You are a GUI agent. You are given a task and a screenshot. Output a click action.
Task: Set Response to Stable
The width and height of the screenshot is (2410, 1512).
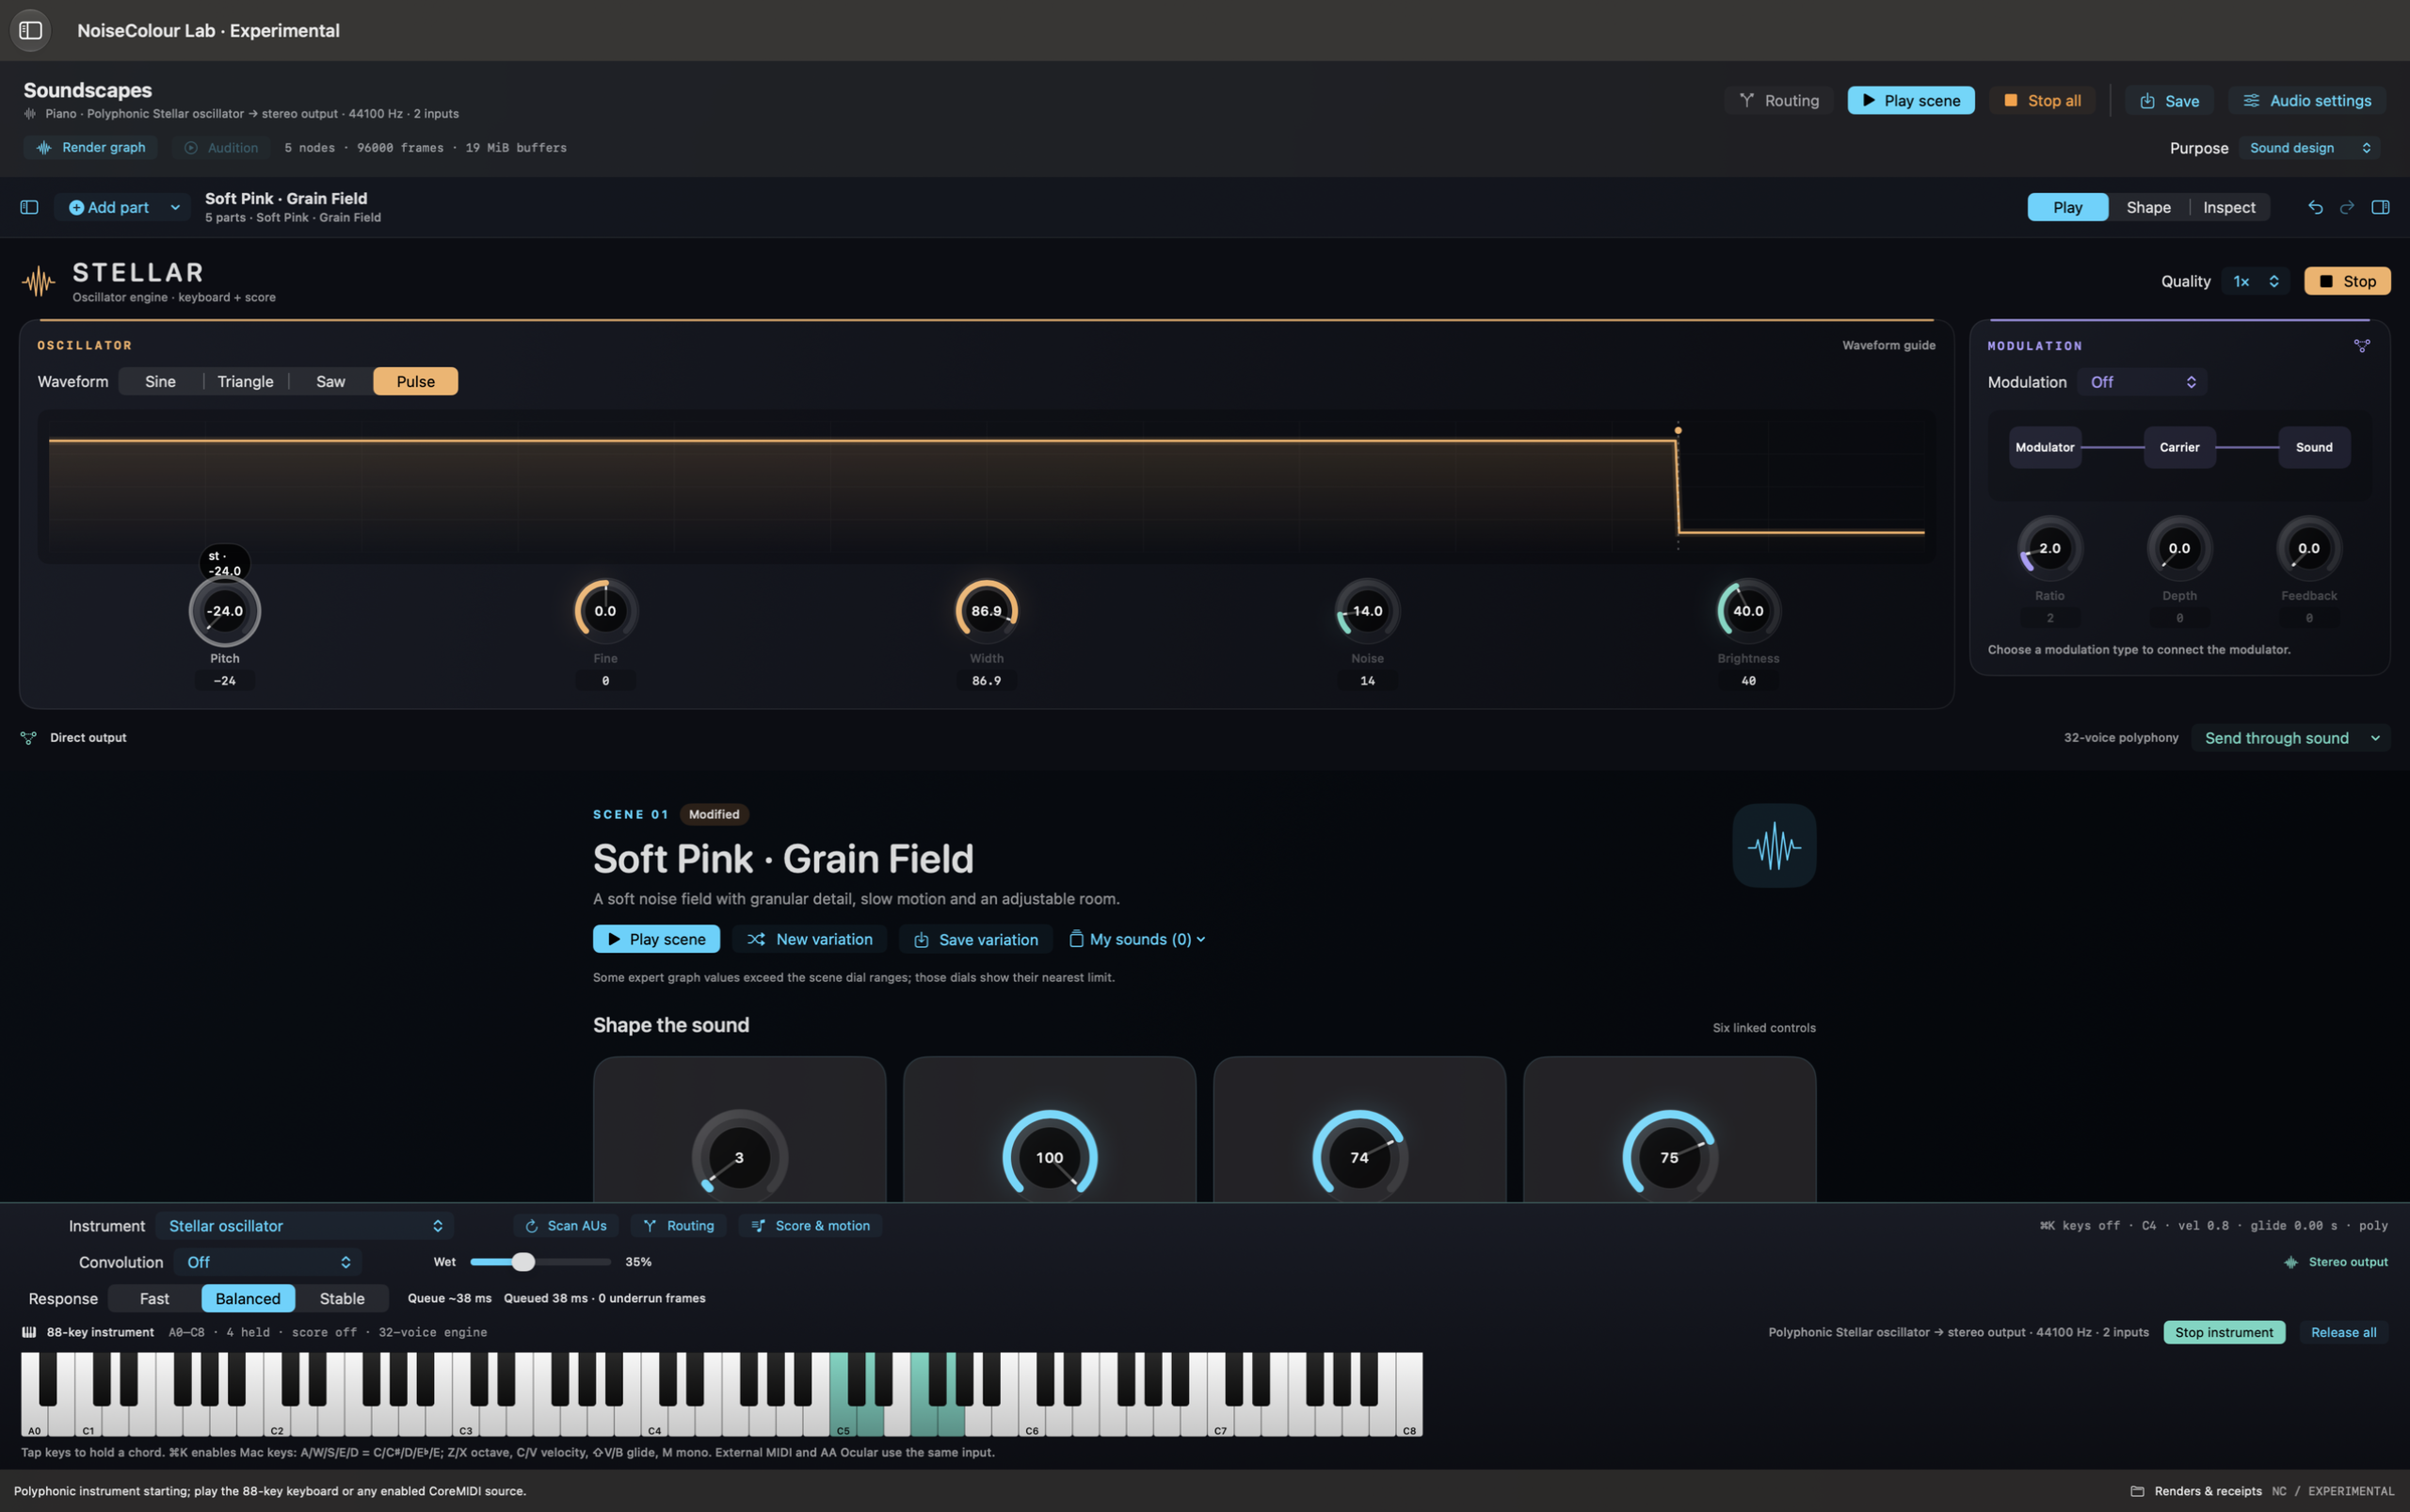coord(342,1298)
